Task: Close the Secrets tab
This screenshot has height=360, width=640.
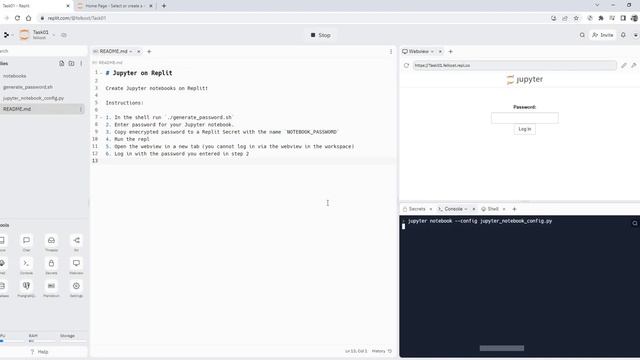Action: (x=431, y=209)
